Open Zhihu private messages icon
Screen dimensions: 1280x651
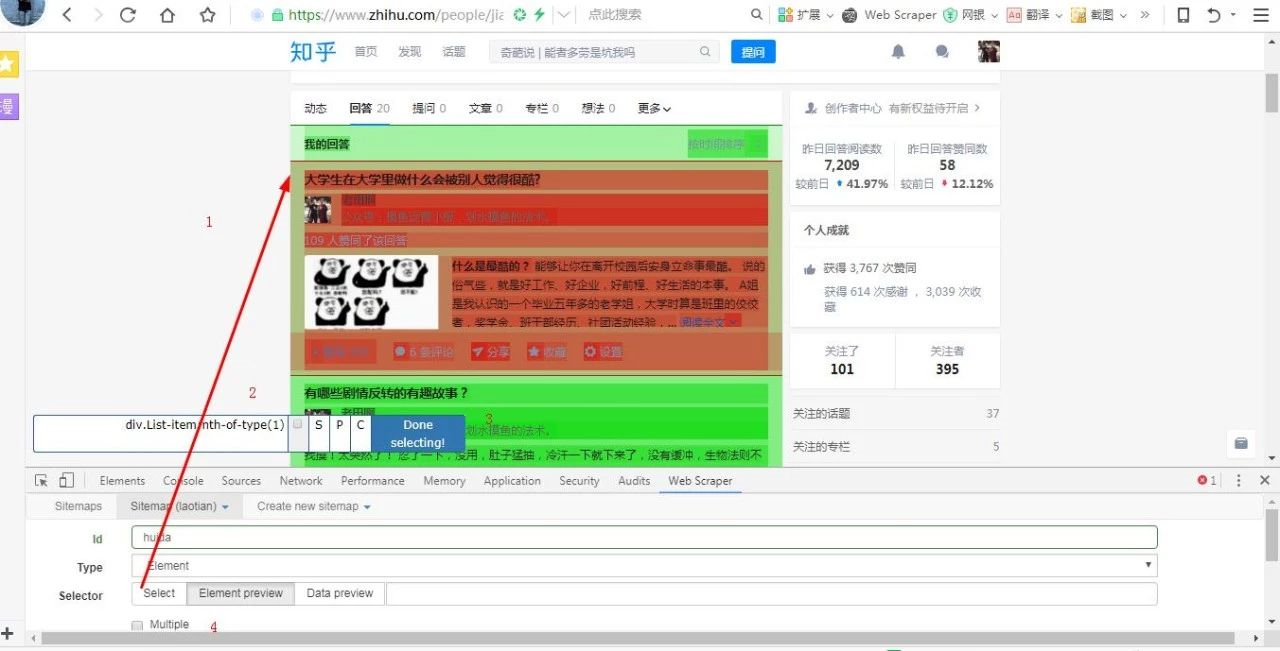pos(941,51)
